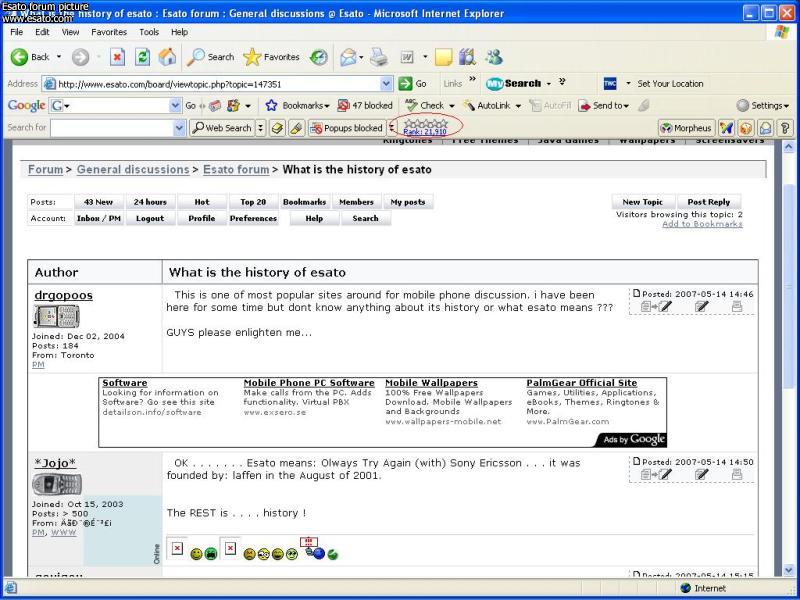Screen dimensions: 800x600
Task: Click the yellow note icon in toolbar
Action: (x=443, y=57)
